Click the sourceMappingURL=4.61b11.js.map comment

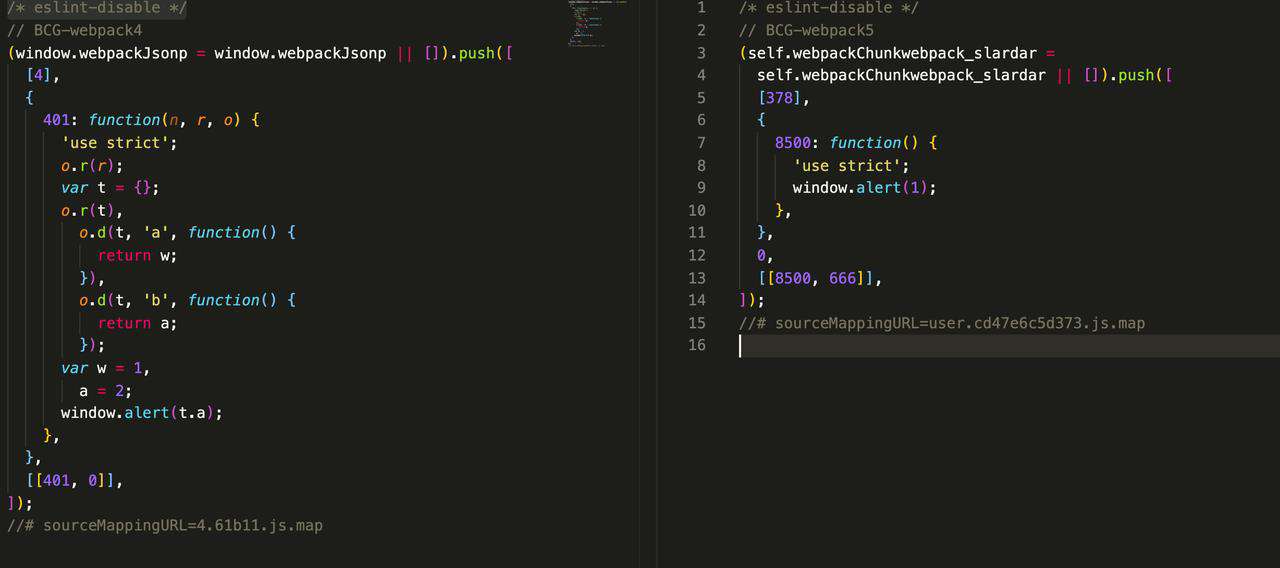pyautogui.click(x=165, y=526)
